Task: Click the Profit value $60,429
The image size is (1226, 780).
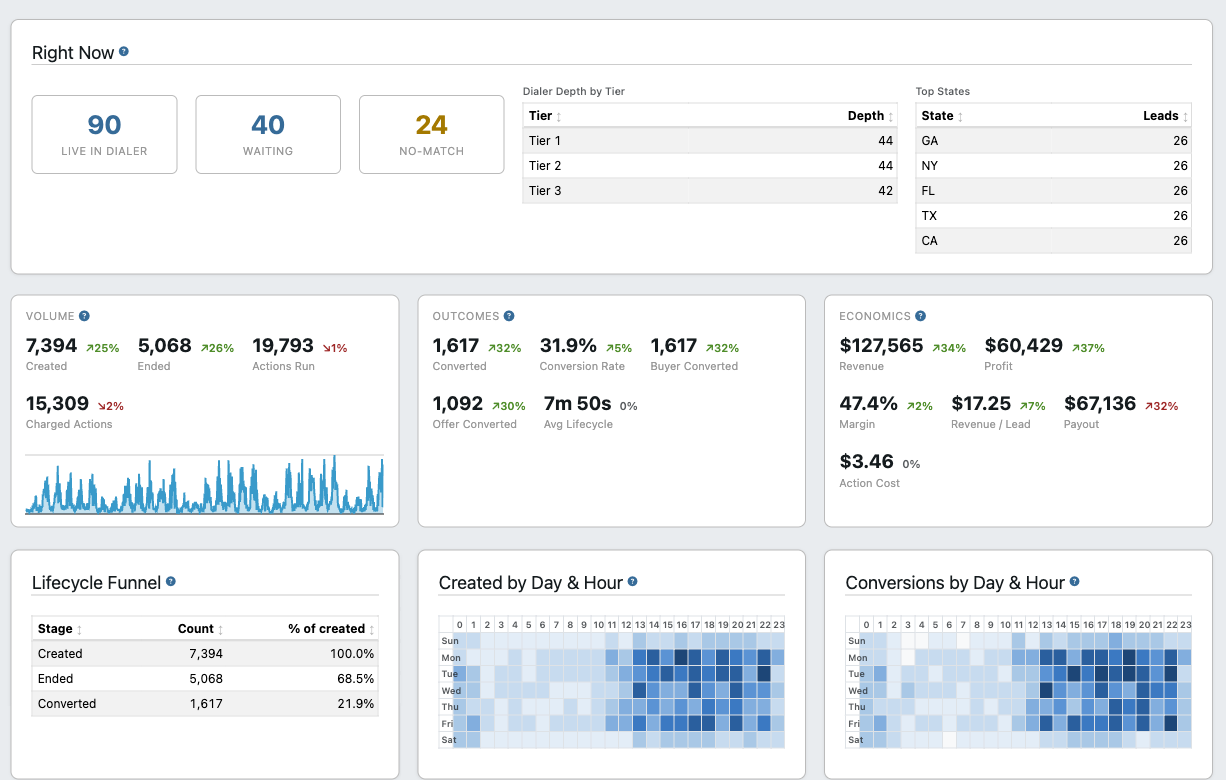Action: point(1024,346)
